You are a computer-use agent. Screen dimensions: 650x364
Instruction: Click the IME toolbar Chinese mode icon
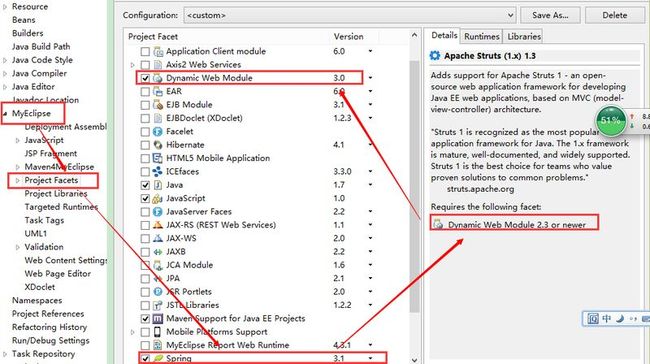point(607,318)
